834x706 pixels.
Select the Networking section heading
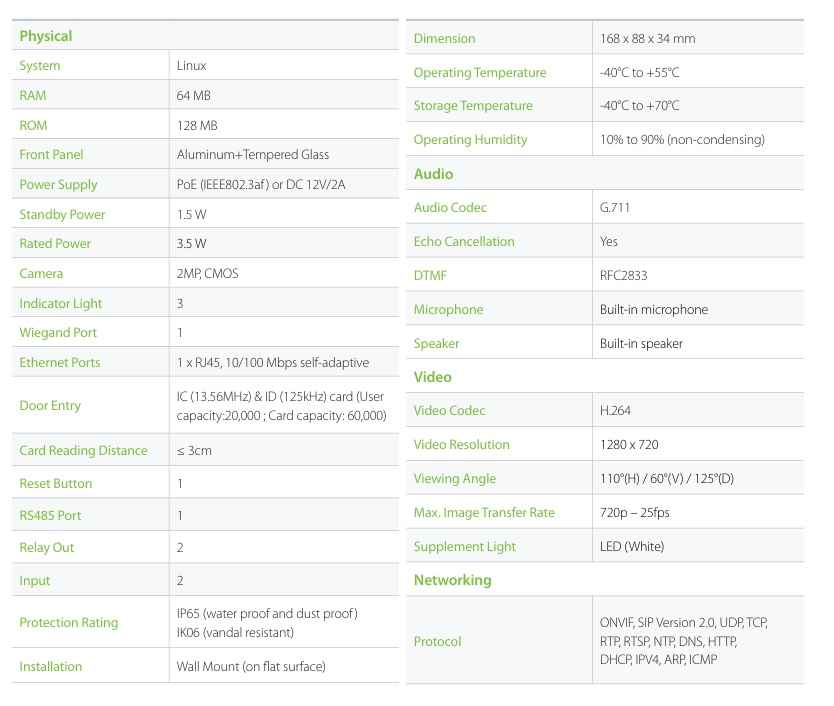tap(452, 580)
